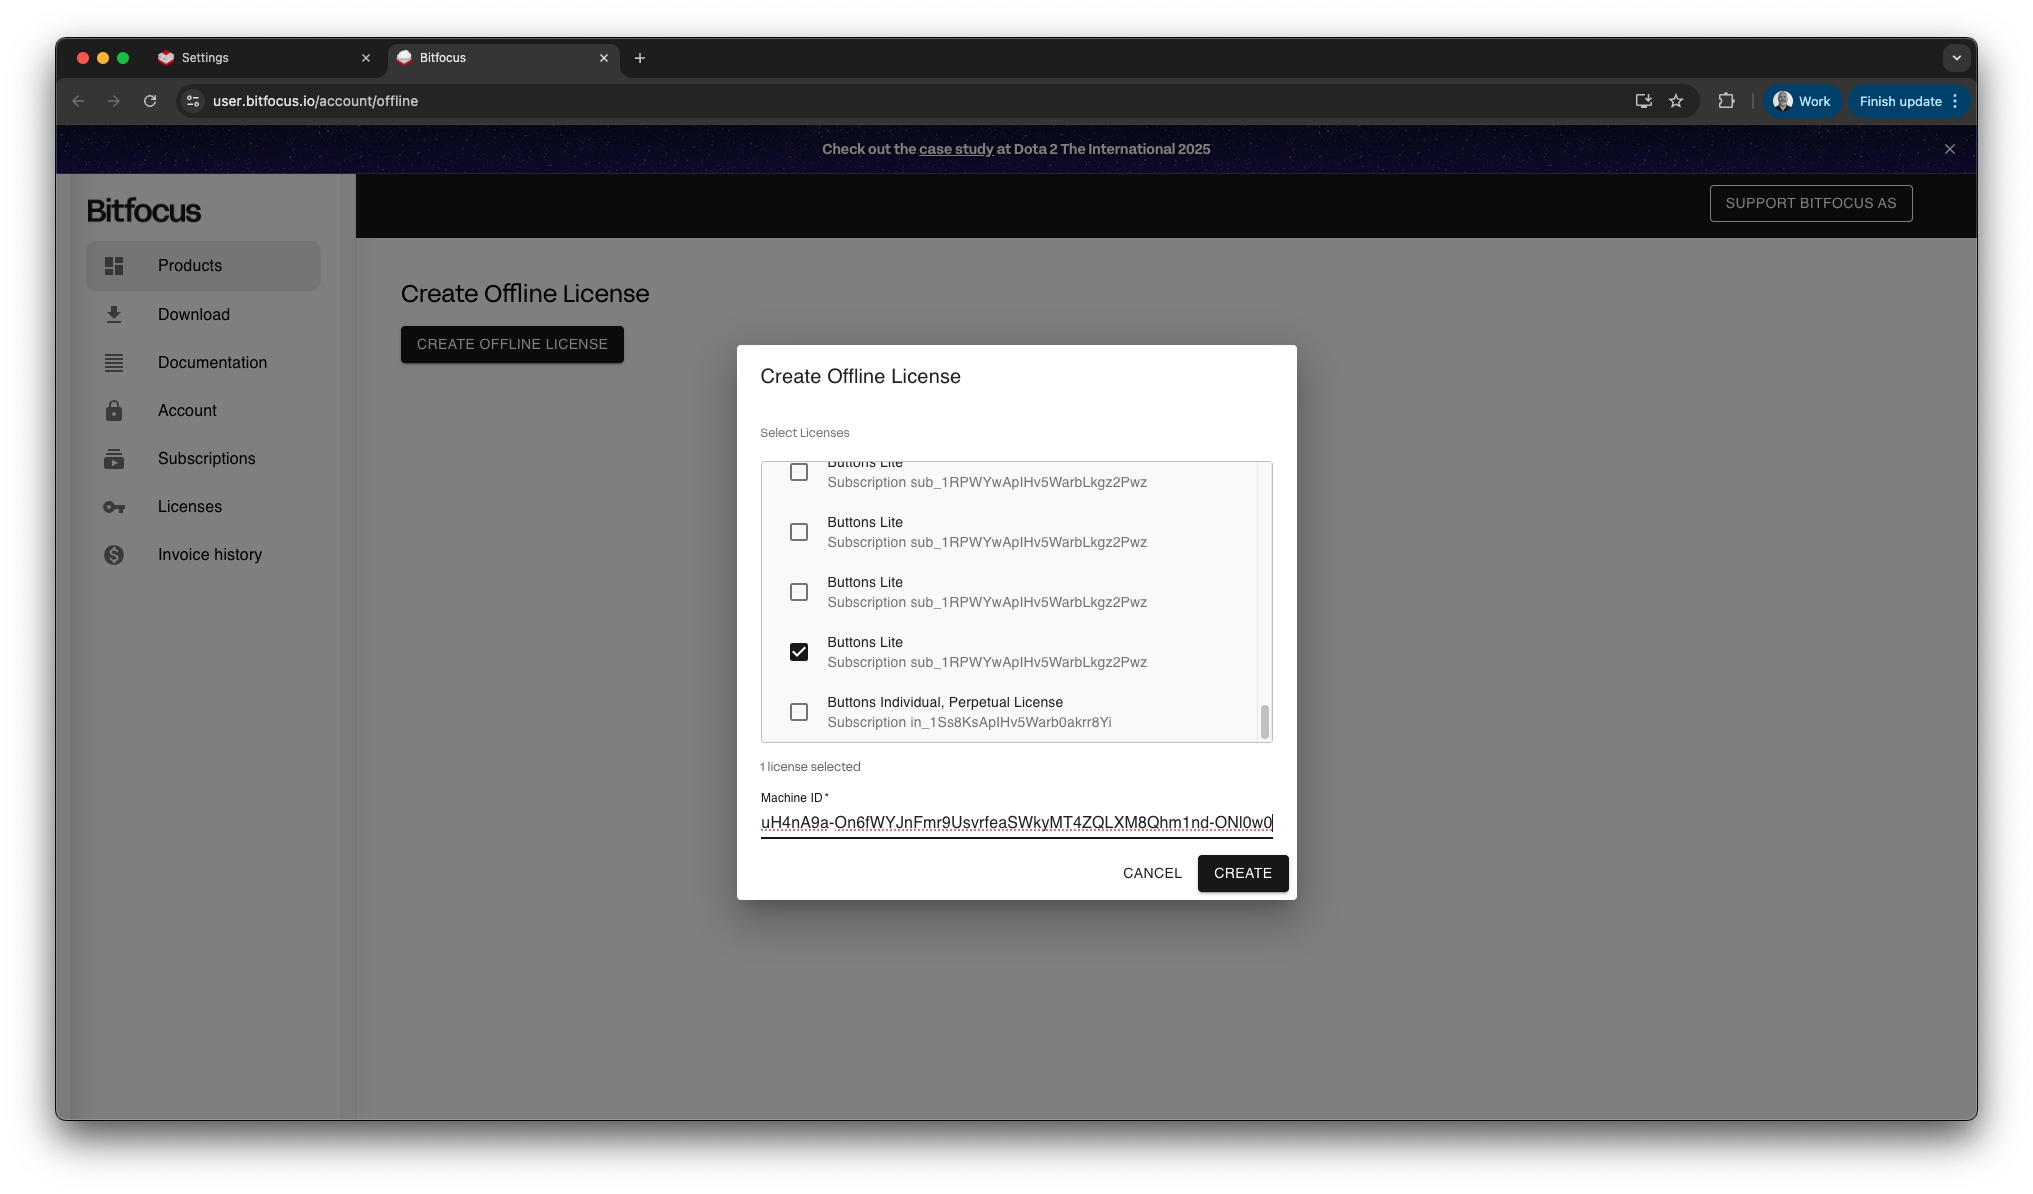The height and width of the screenshot is (1194, 2033).
Task: Go forward in browser history
Action: pyautogui.click(x=114, y=101)
